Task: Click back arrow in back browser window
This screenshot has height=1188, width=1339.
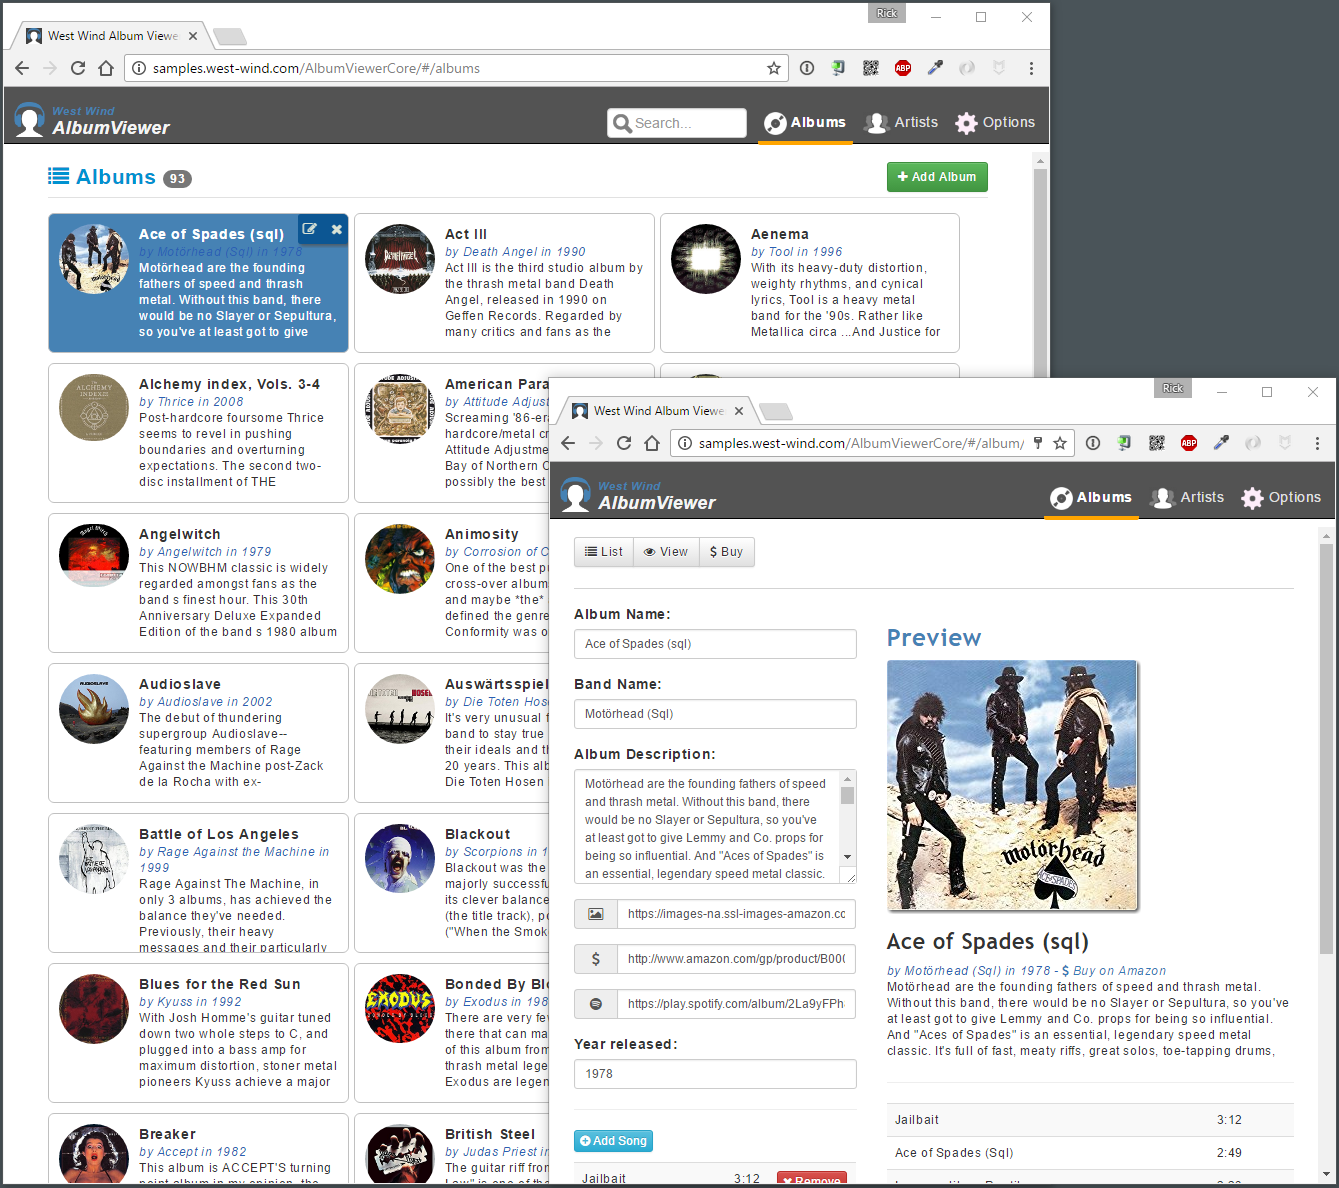Action: click(x=22, y=68)
